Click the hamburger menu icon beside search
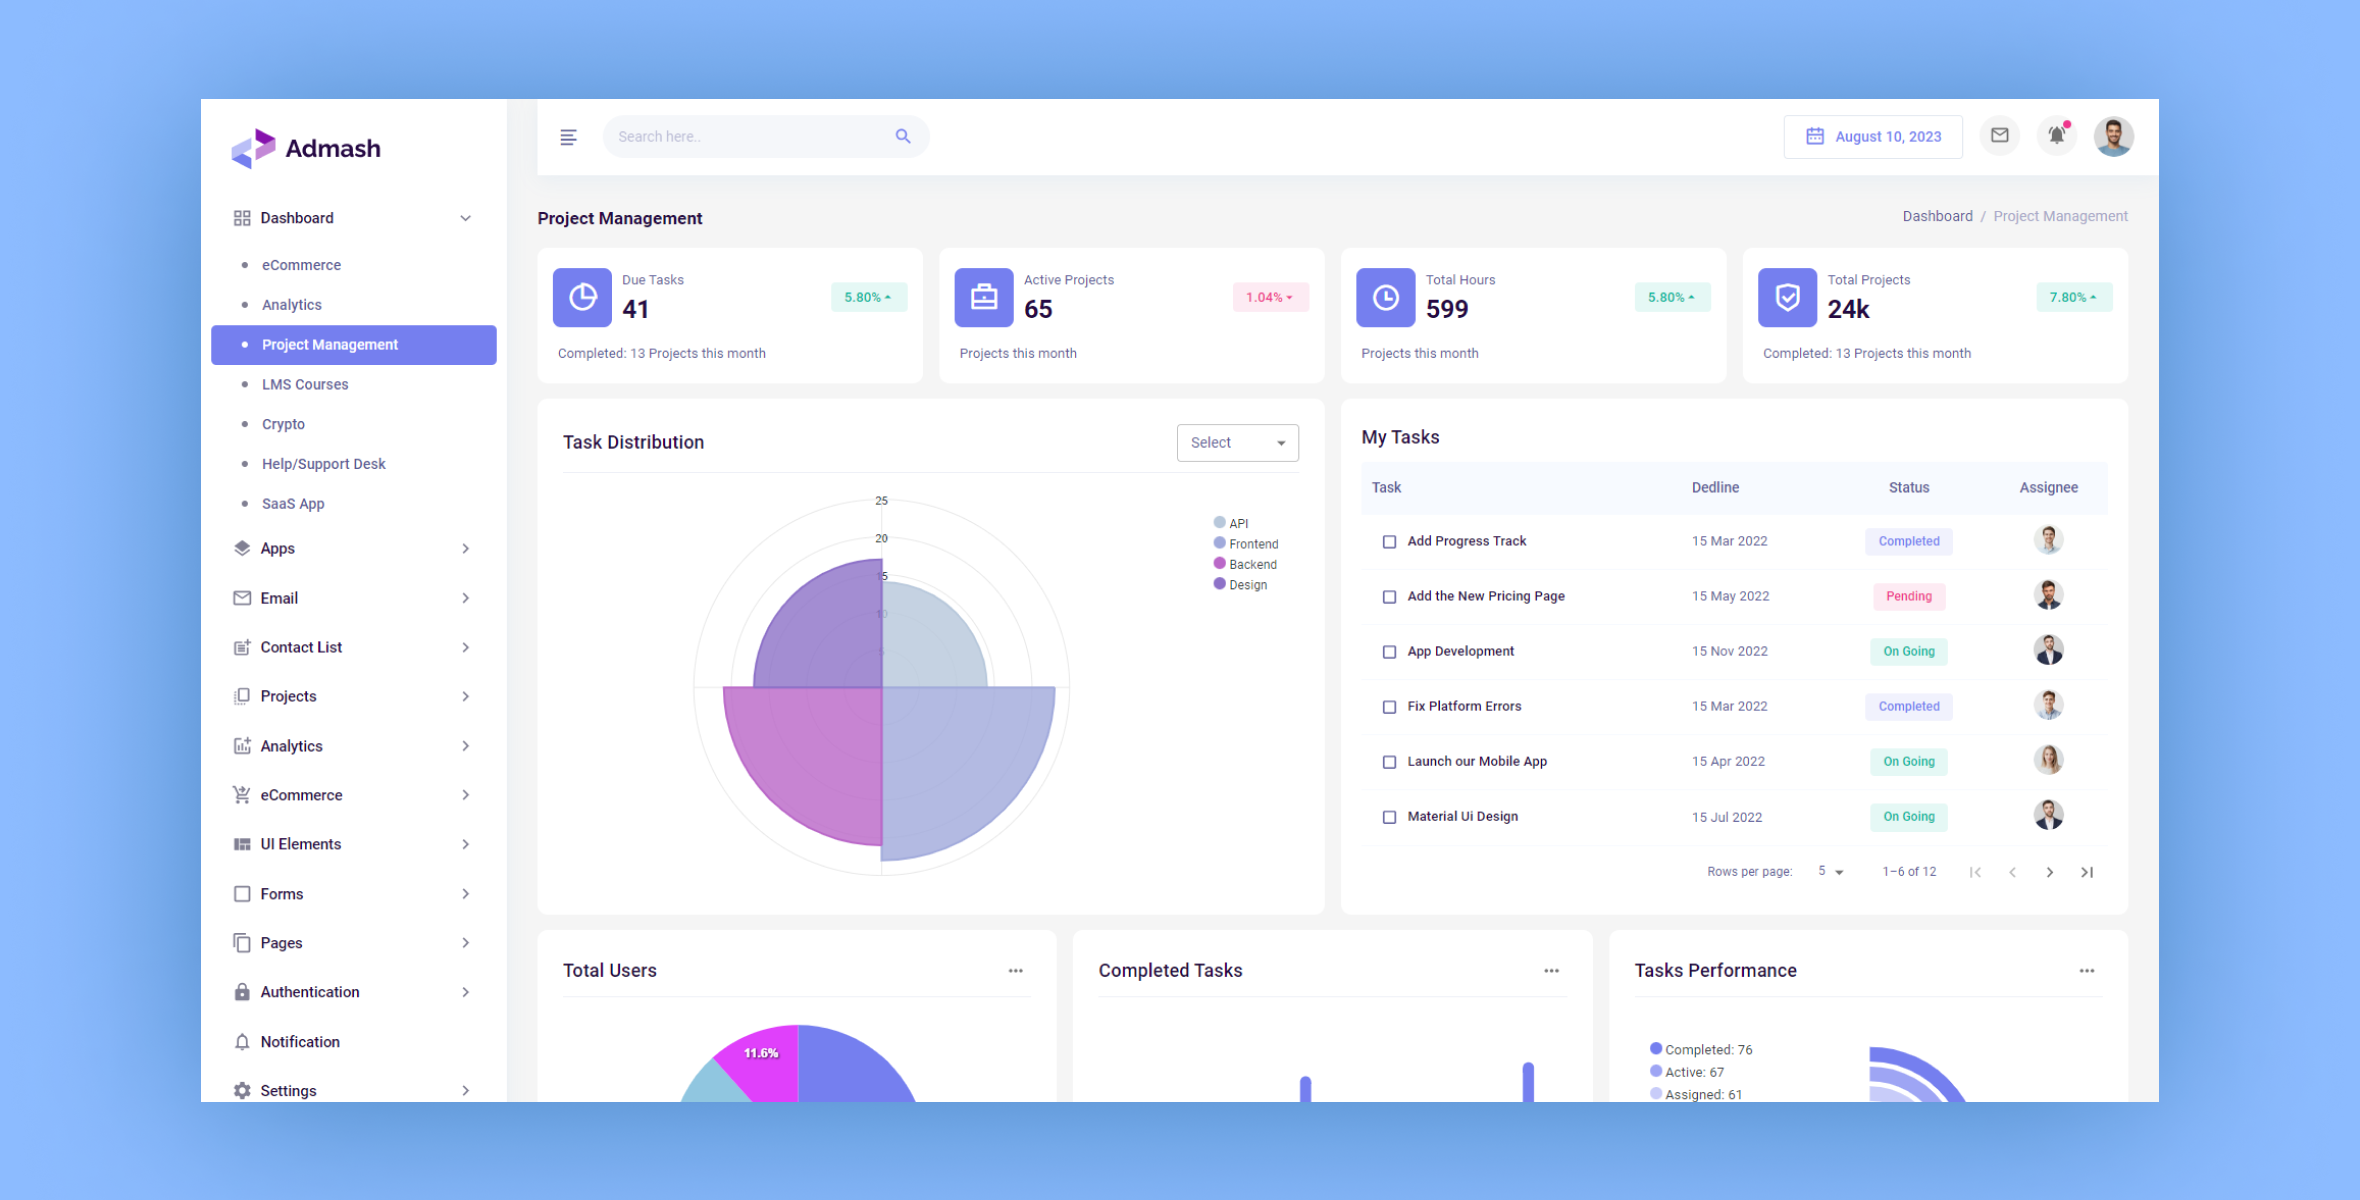 569,137
